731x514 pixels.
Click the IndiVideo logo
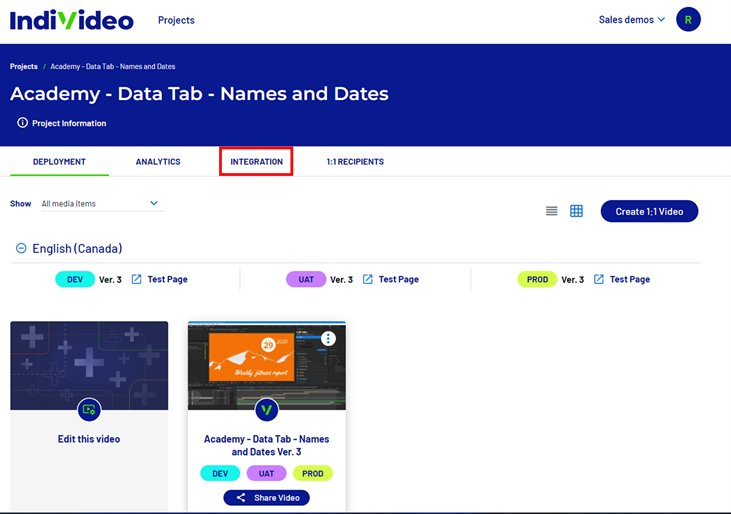point(72,20)
